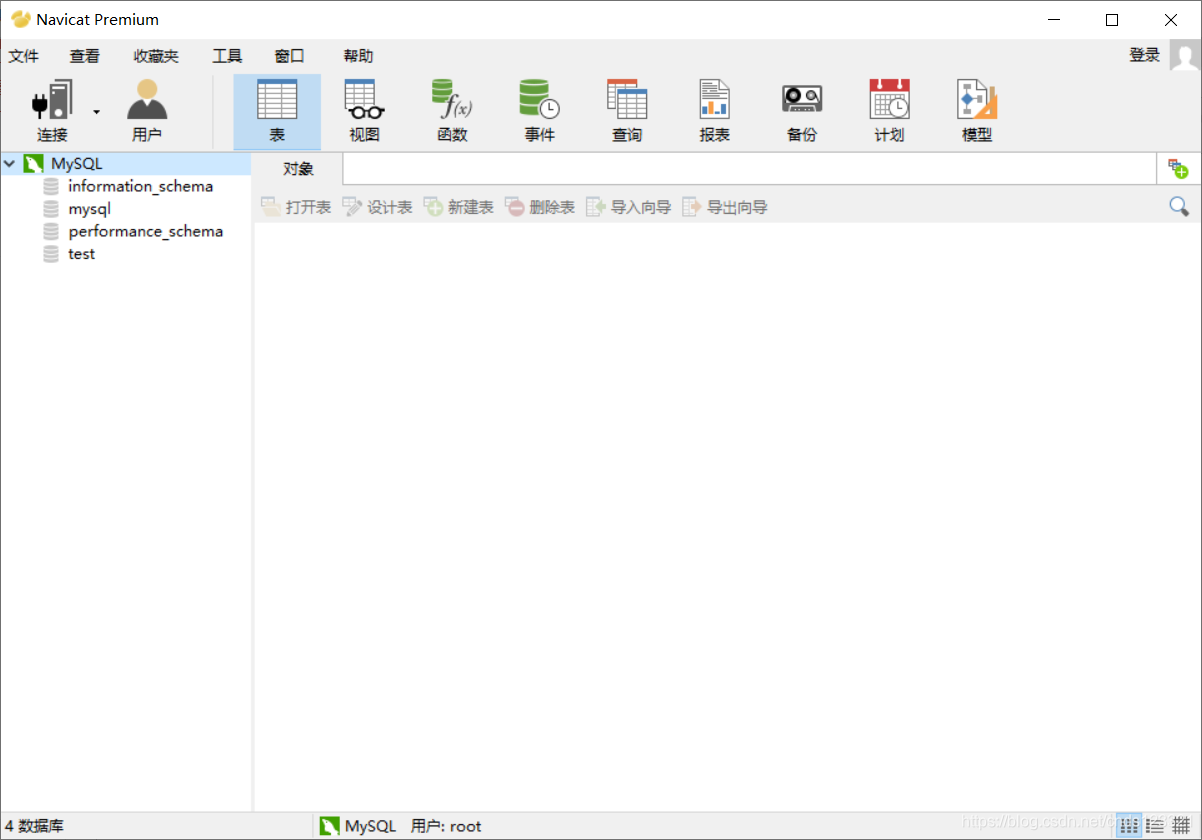This screenshot has width=1202, height=840.
Task: Select the mysql database in the tree
Action: [89, 209]
